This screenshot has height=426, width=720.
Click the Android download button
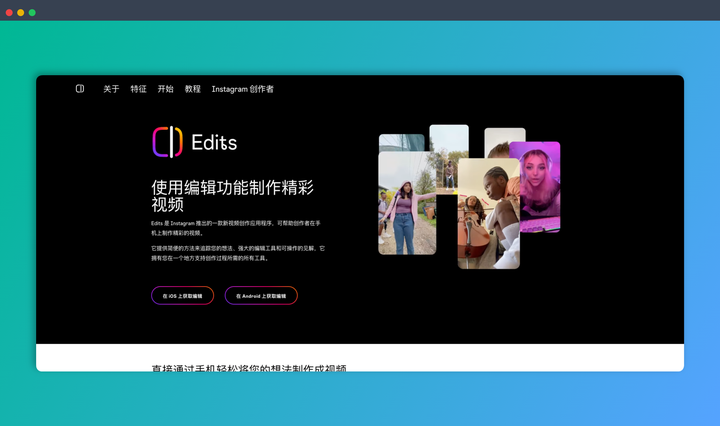click(x=261, y=296)
